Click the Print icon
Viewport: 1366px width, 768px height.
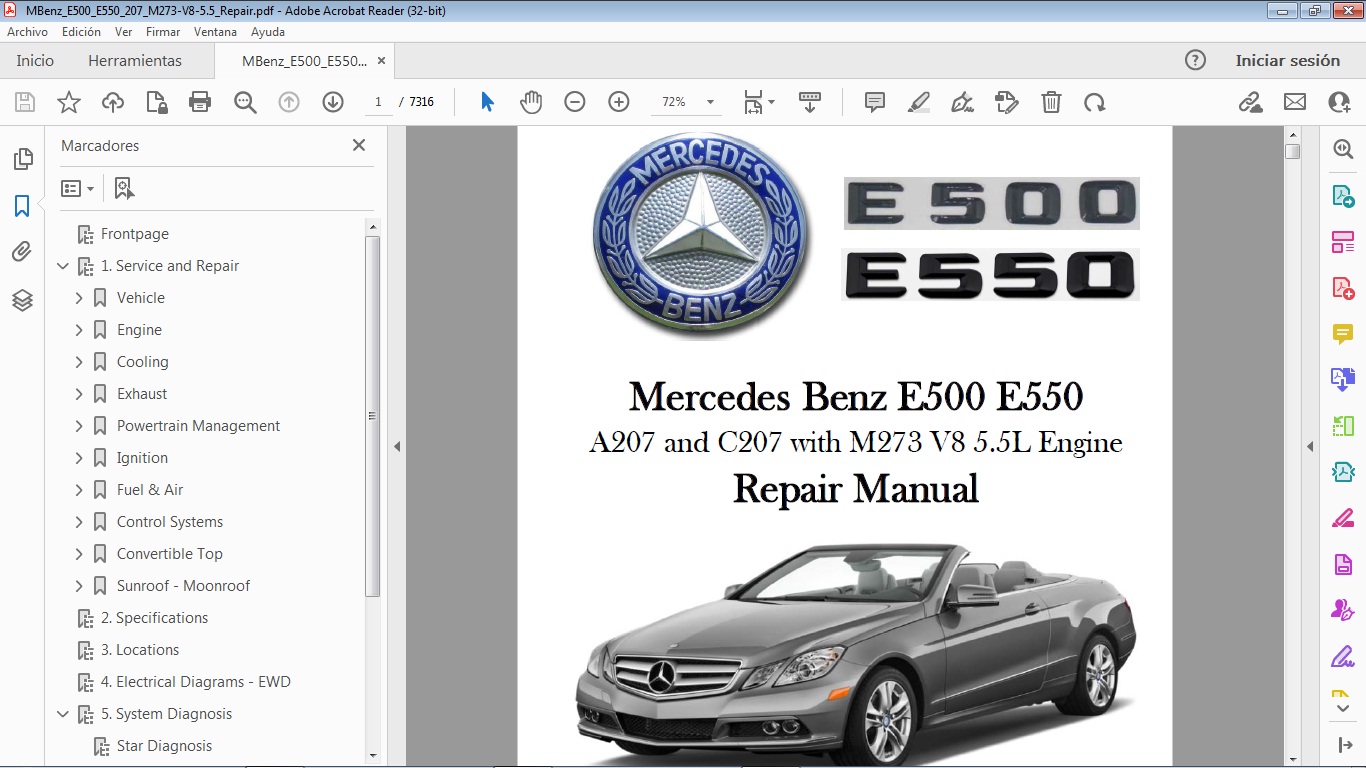[x=199, y=101]
